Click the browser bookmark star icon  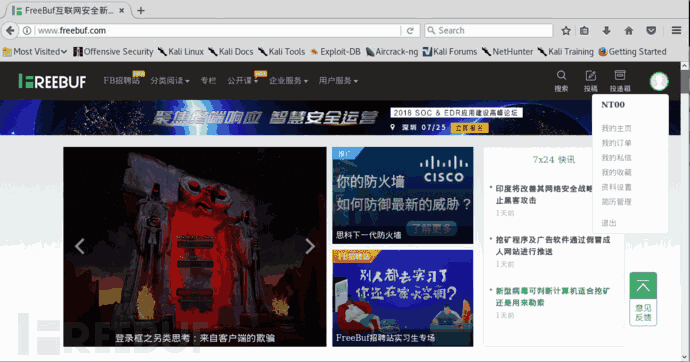566,30
